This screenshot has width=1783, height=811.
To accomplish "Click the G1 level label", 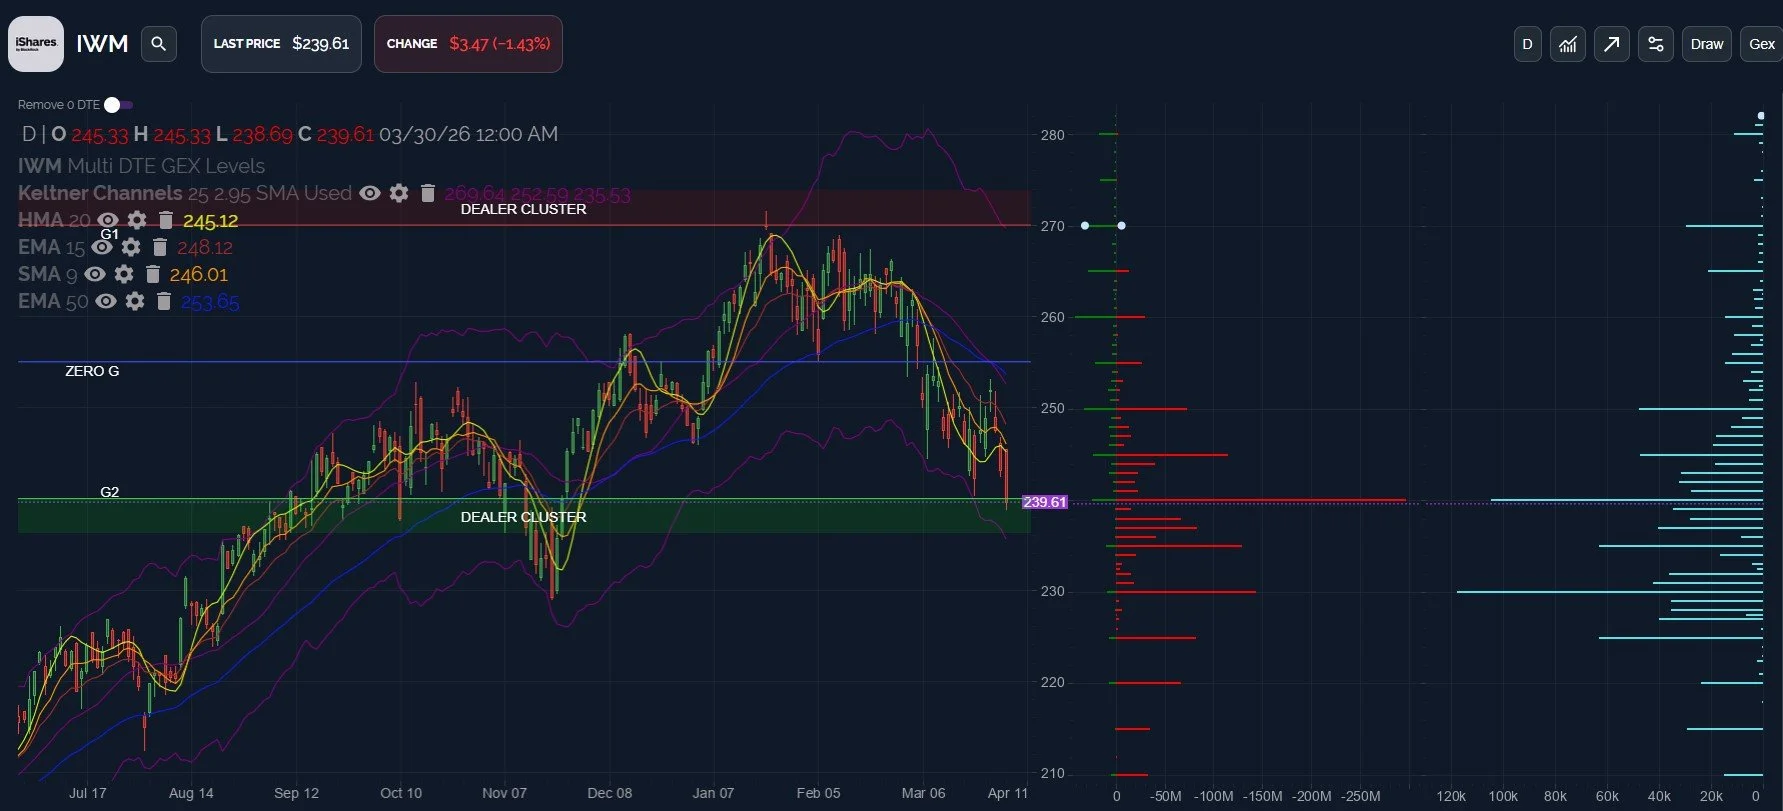I will point(109,234).
